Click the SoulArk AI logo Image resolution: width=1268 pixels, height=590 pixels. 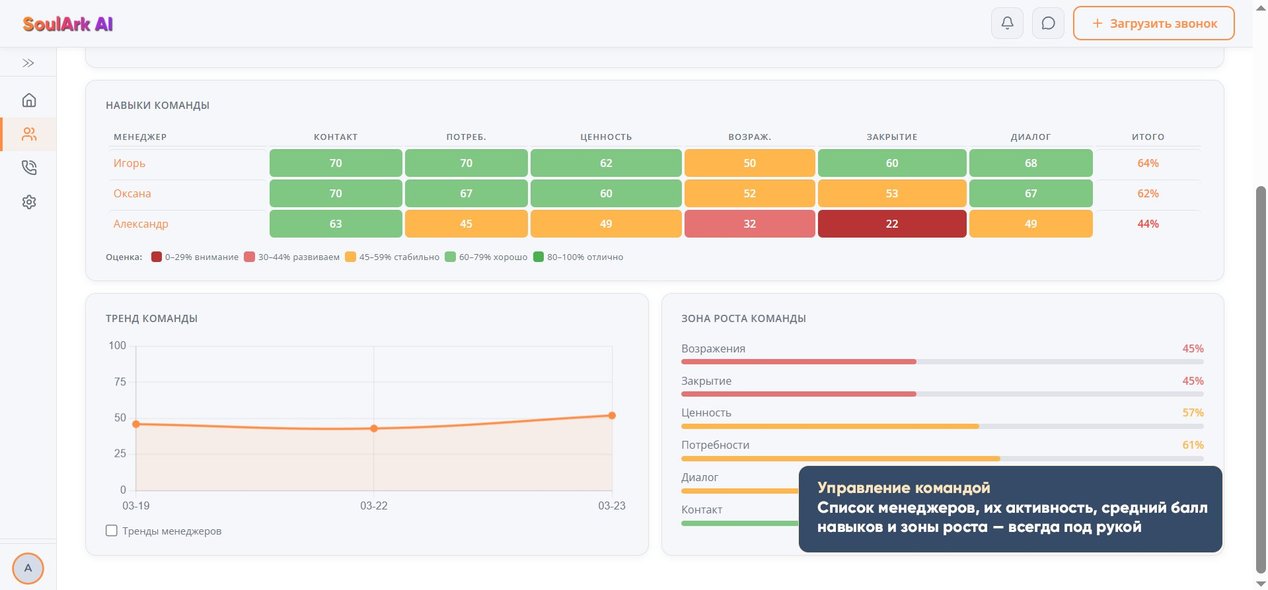tap(68, 24)
